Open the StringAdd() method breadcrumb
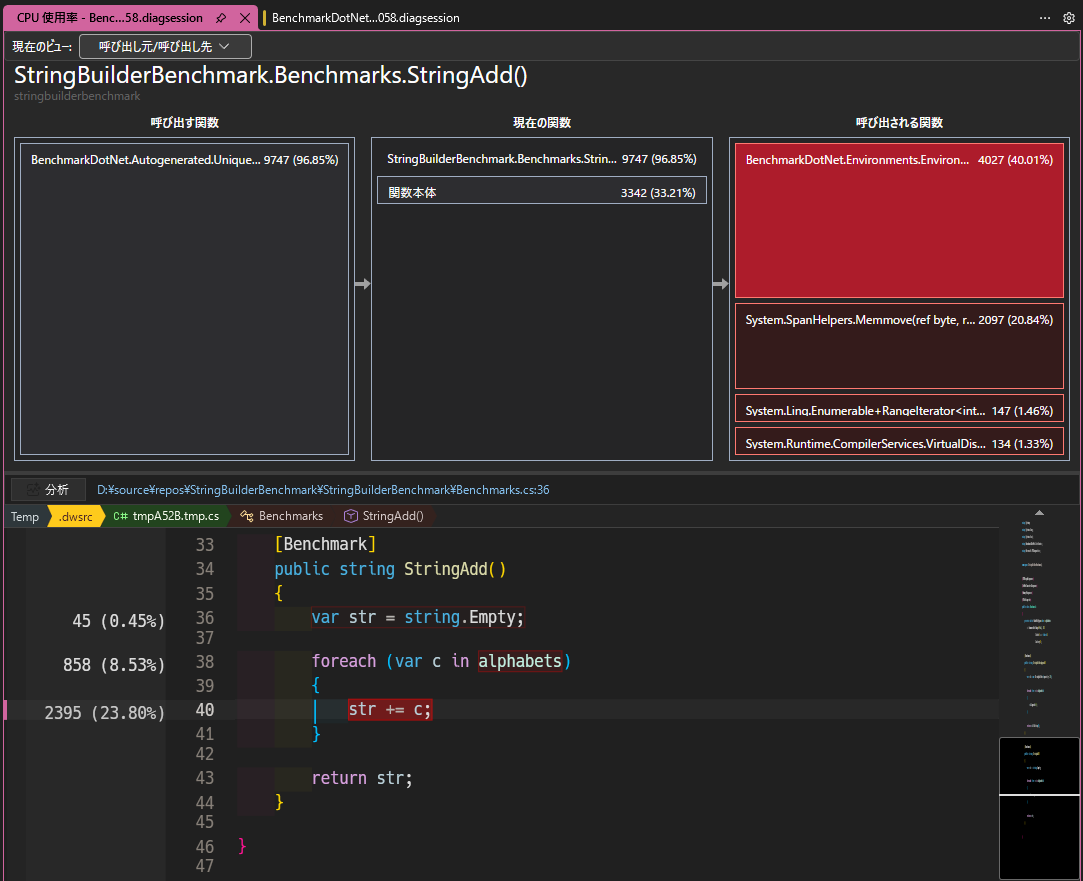The image size is (1083, 881). [x=392, y=516]
